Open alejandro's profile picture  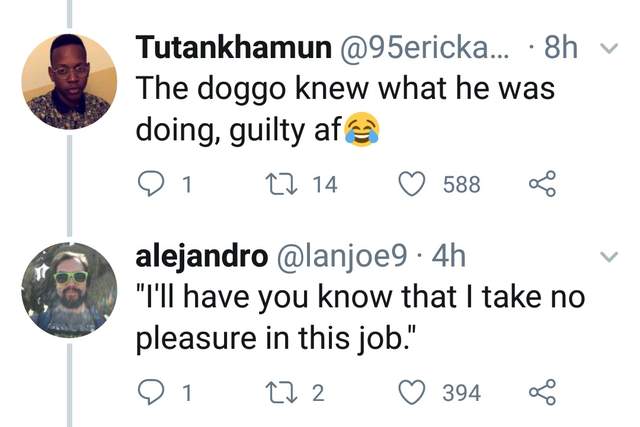click(x=69, y=290)
